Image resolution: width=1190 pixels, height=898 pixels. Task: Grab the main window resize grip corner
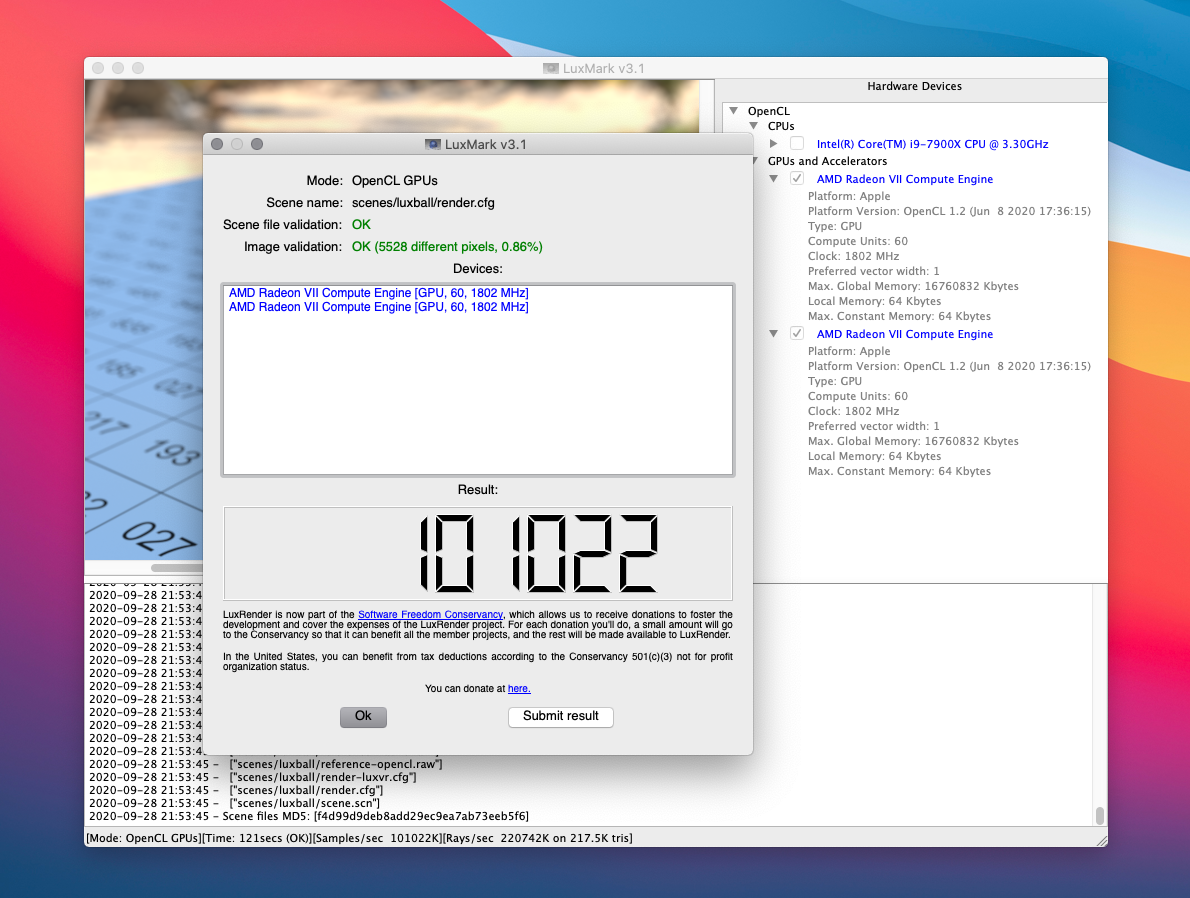tap(1101, 840)
